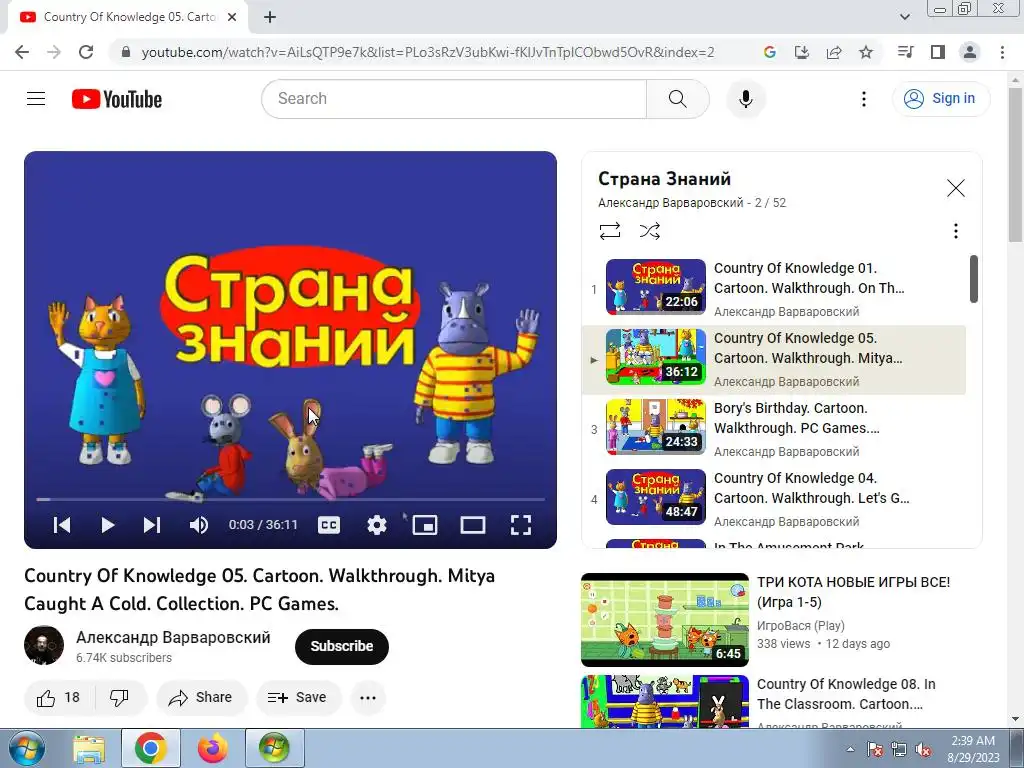
Task: Click the Sign in button
Action: pyautogui.click(x=940, y=99)
